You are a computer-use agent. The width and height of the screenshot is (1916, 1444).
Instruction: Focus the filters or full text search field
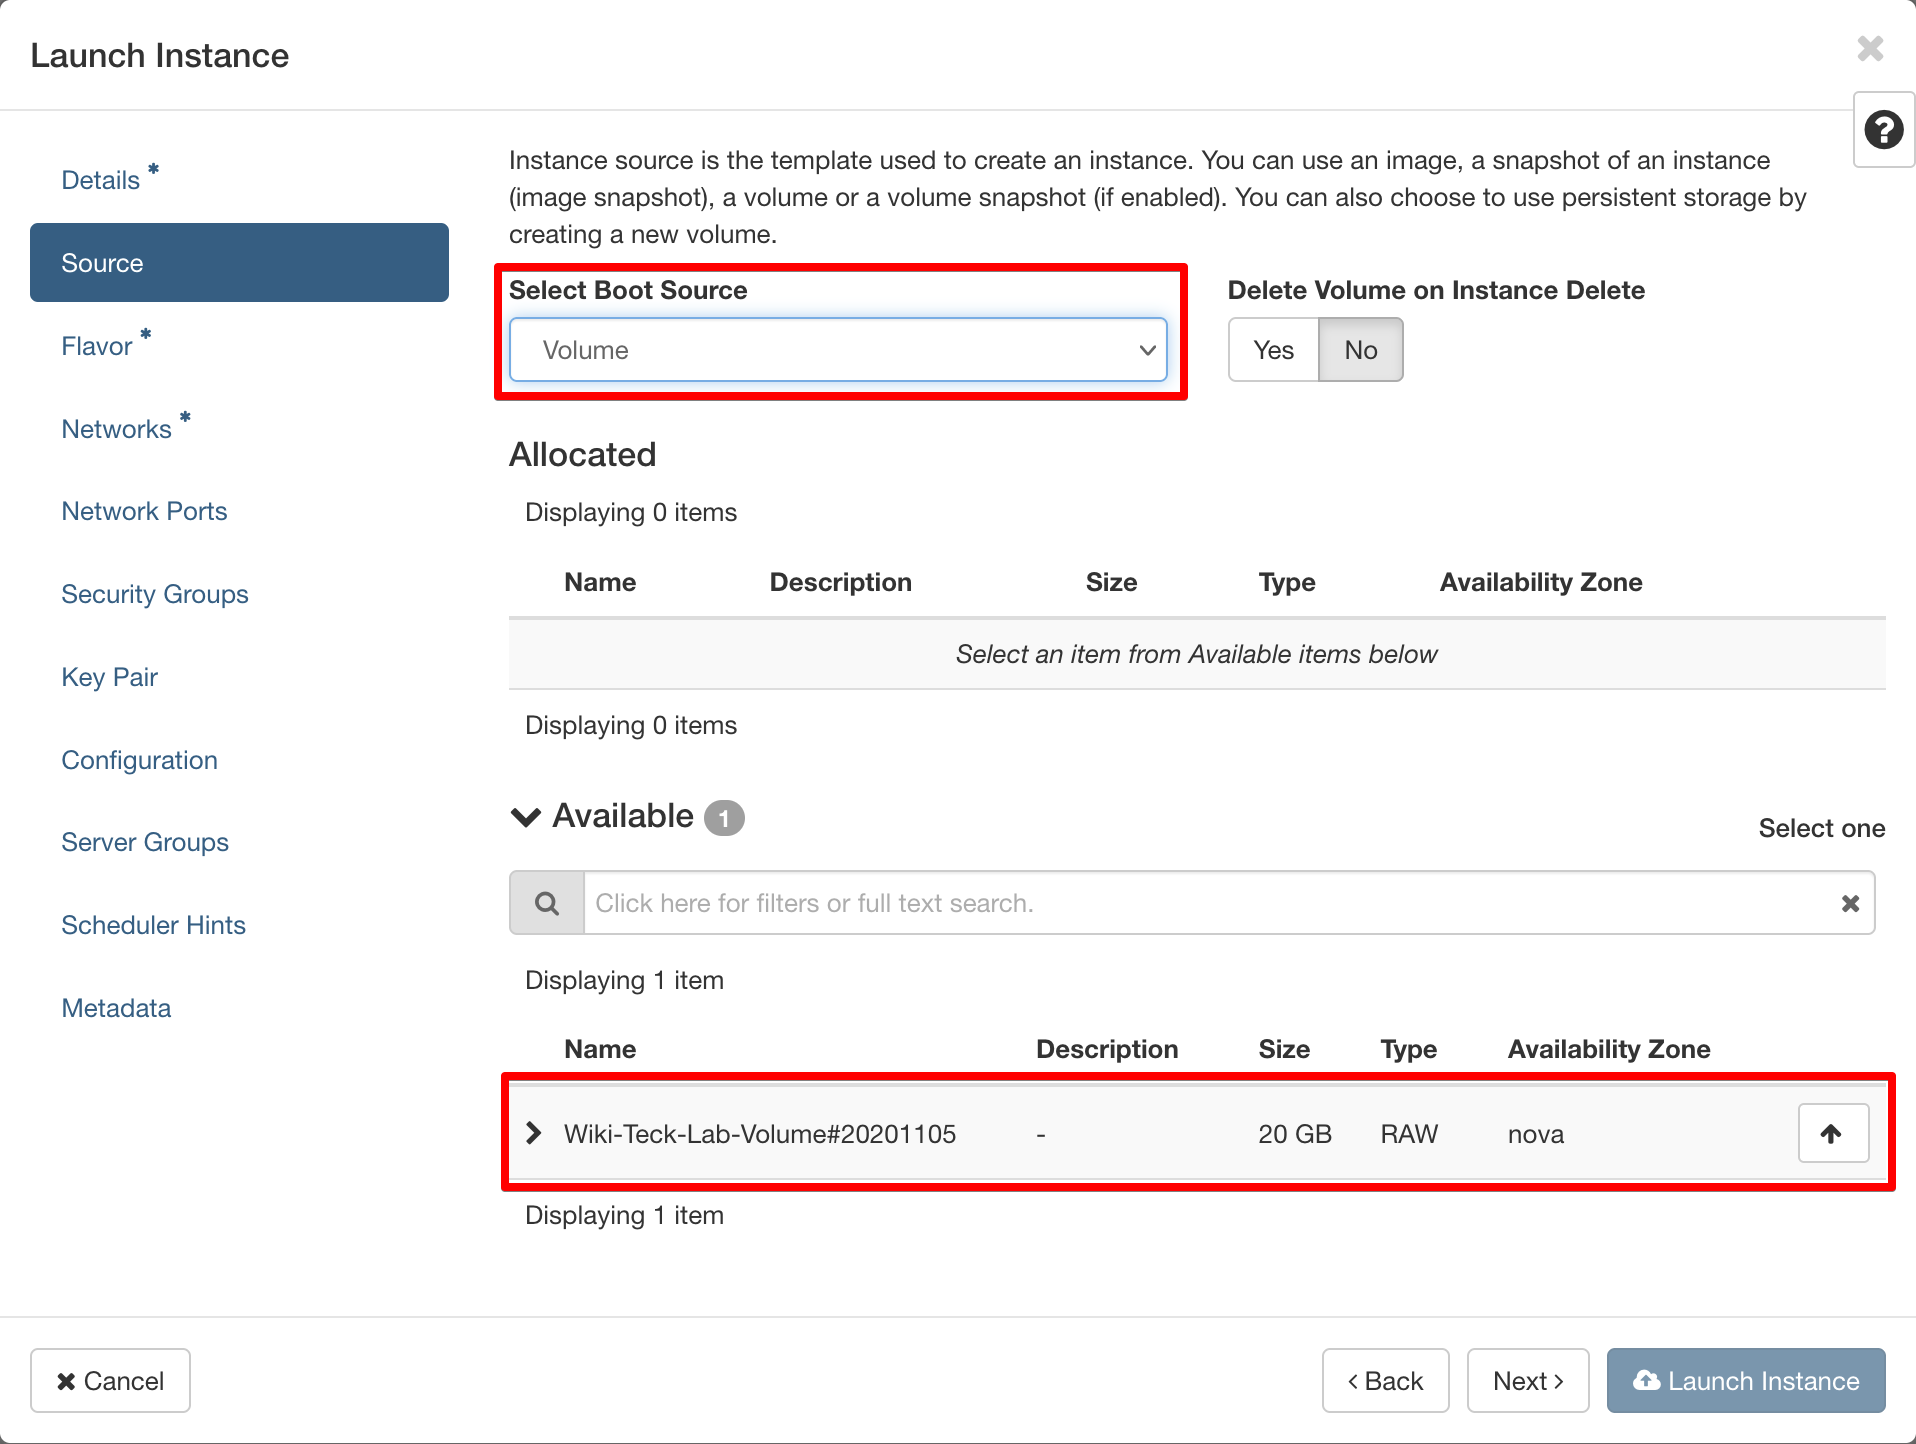coord(1200,903)
